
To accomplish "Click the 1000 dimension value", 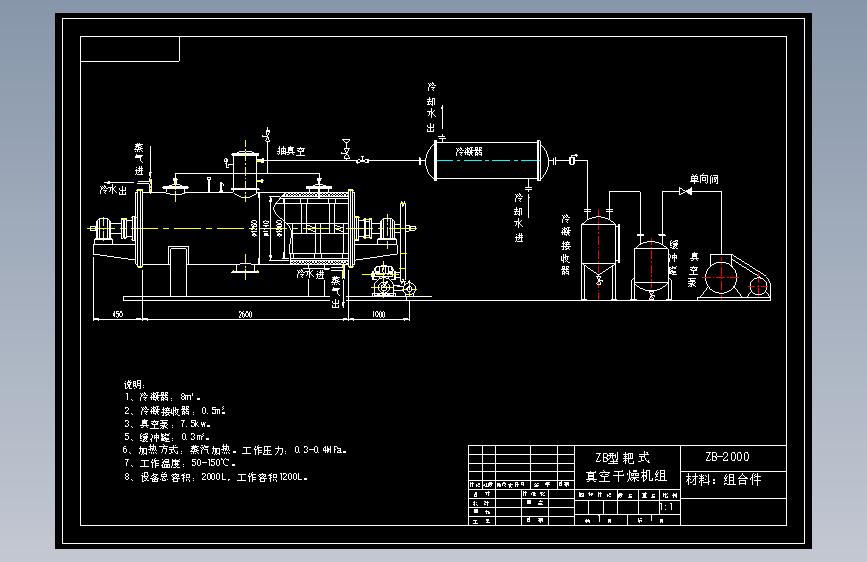I will pyautogui.click(x=379, y=314).
